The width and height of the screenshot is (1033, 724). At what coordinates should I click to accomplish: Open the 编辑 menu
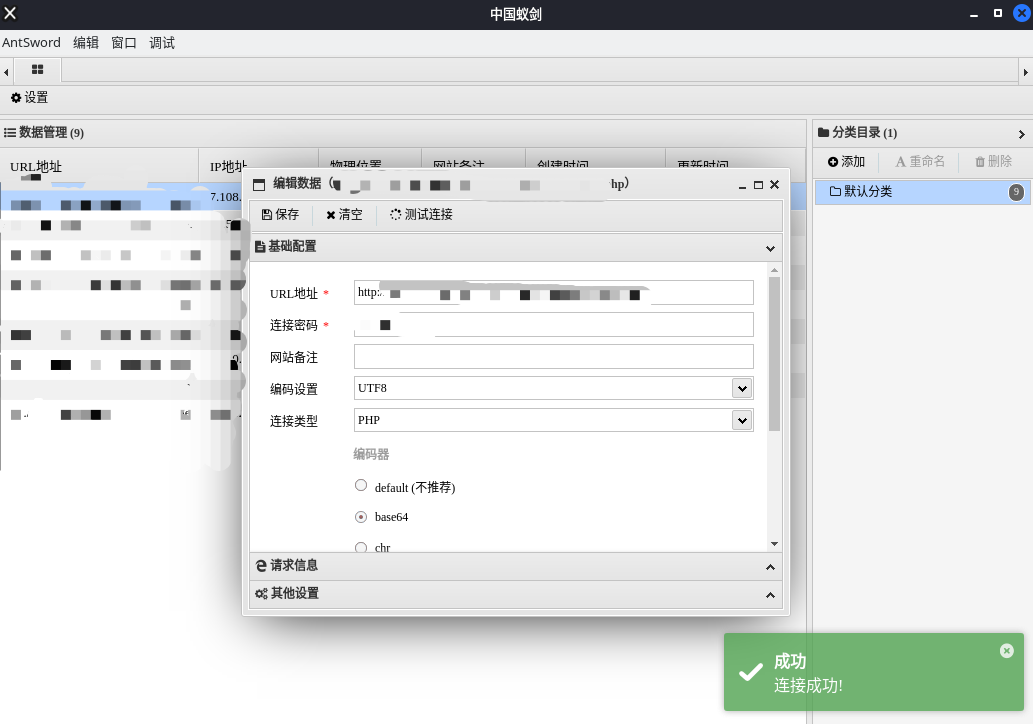[x=86, y=43]
